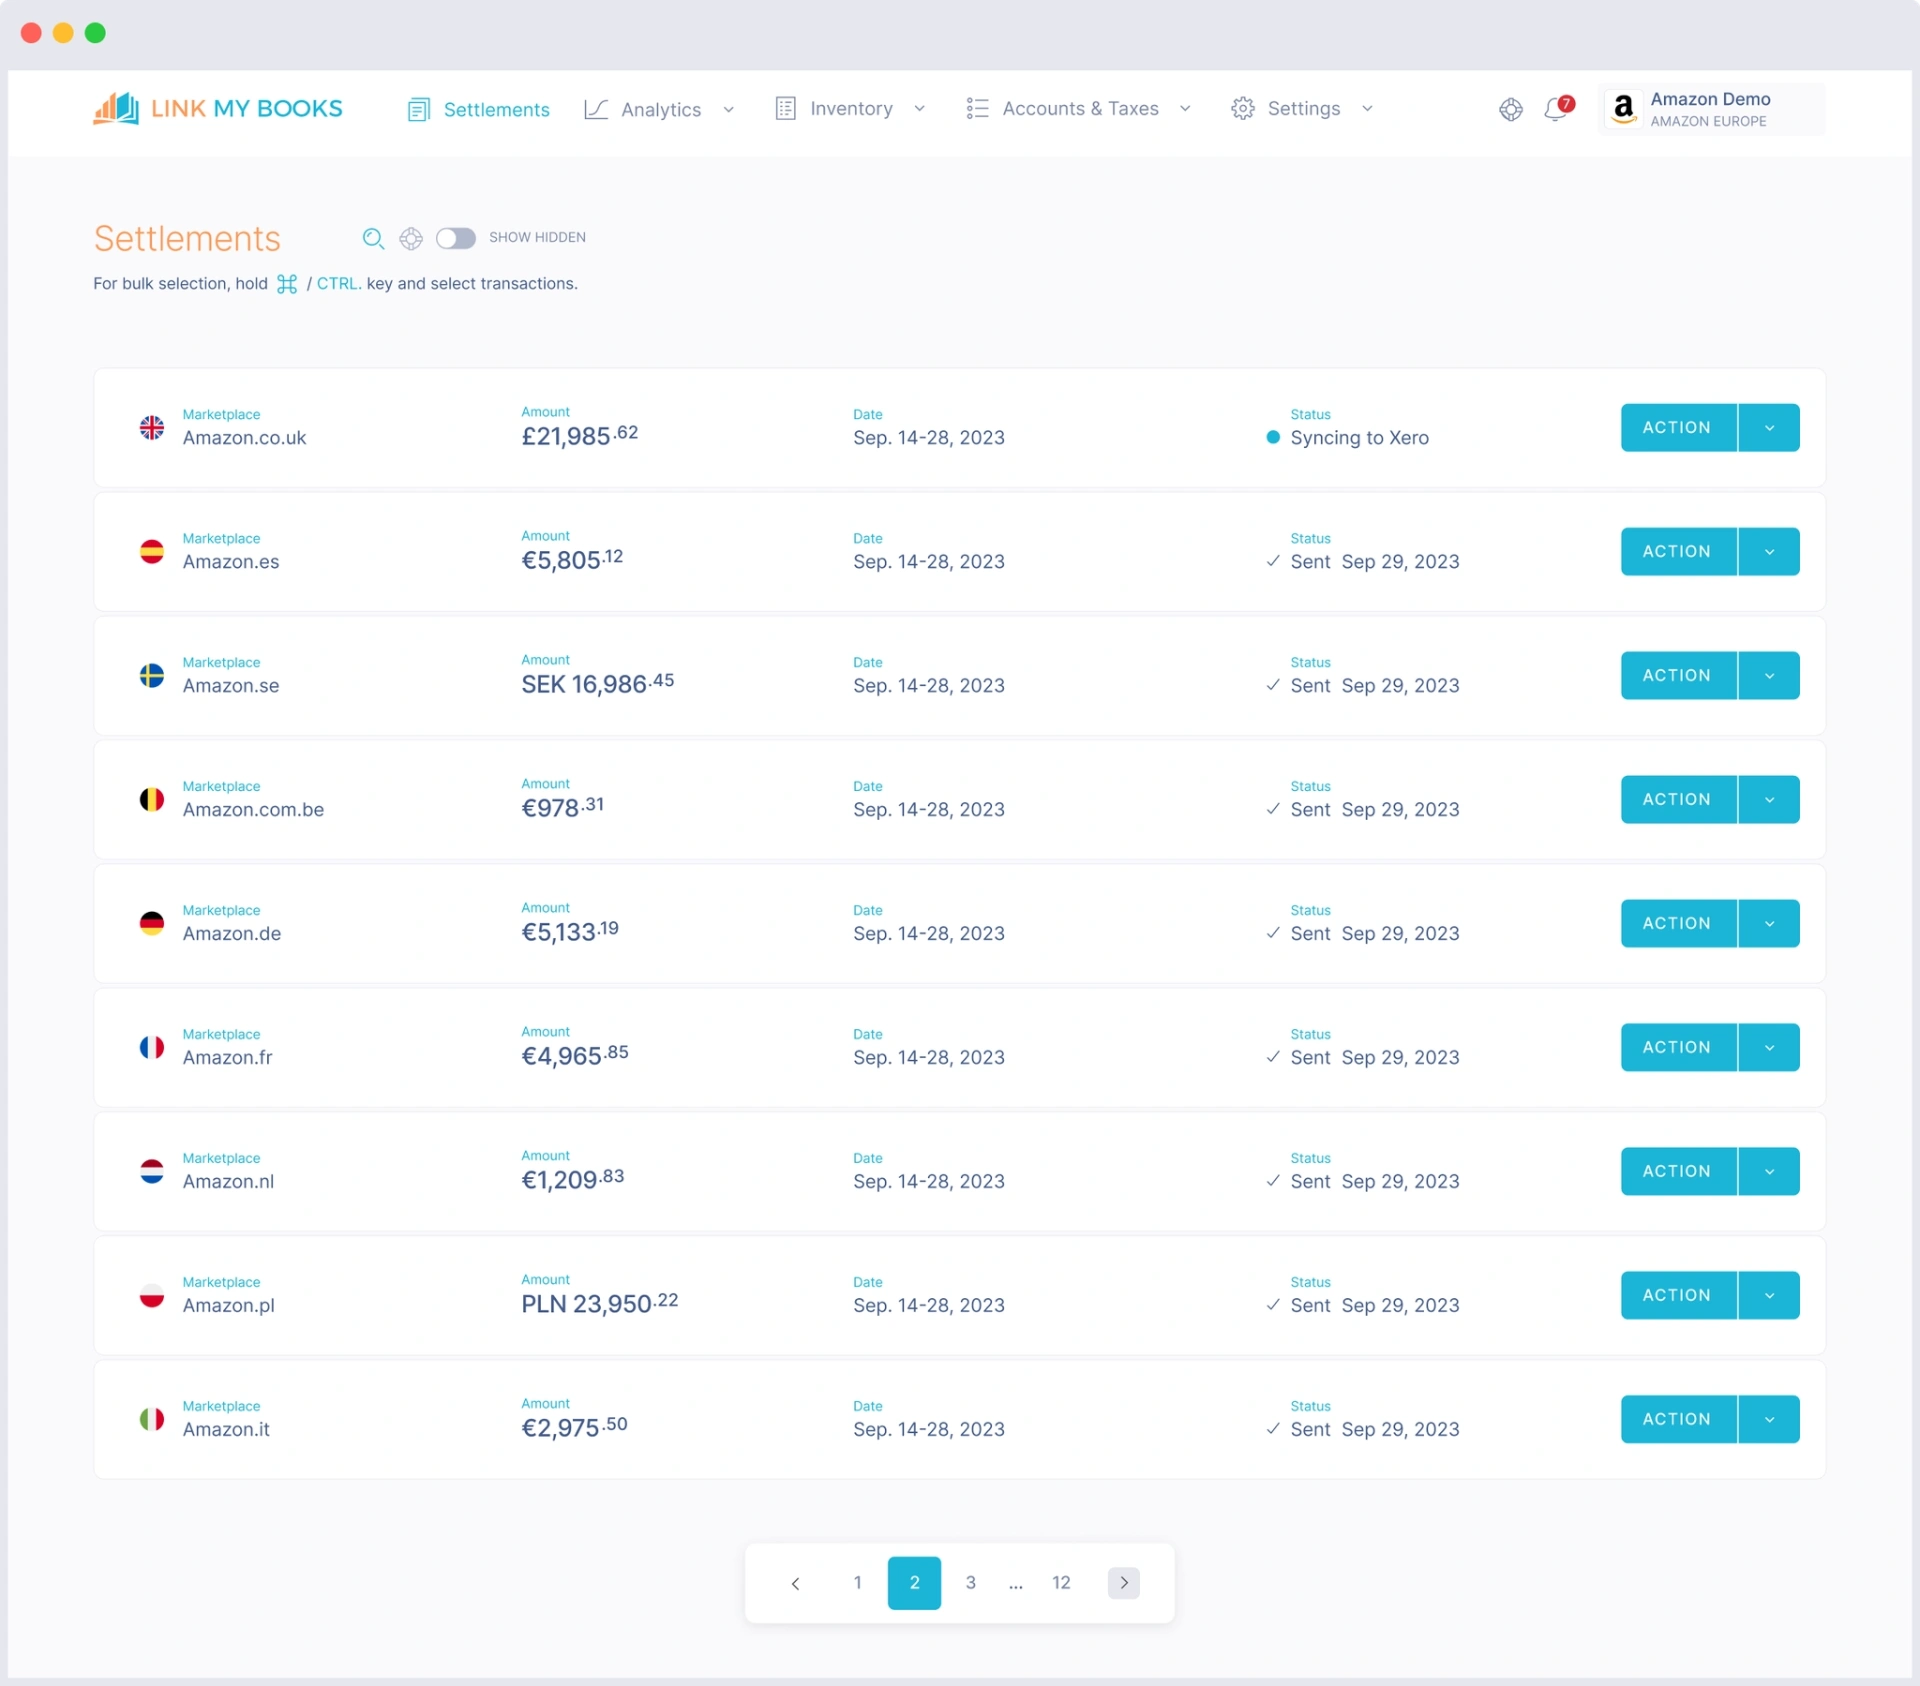Click the Spain flag for Amazon.es
The width and height of the screenshot is (1920, 1686).
point(152,552)
